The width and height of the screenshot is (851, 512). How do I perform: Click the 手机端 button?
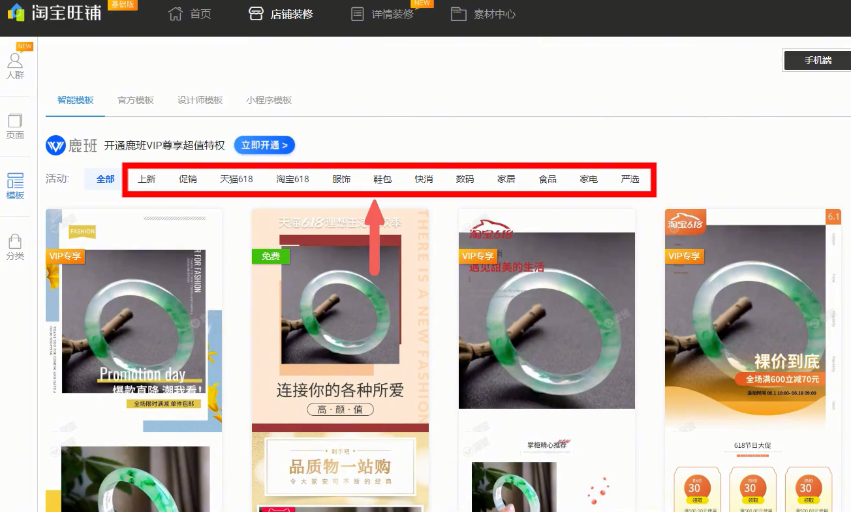(817, 60)
